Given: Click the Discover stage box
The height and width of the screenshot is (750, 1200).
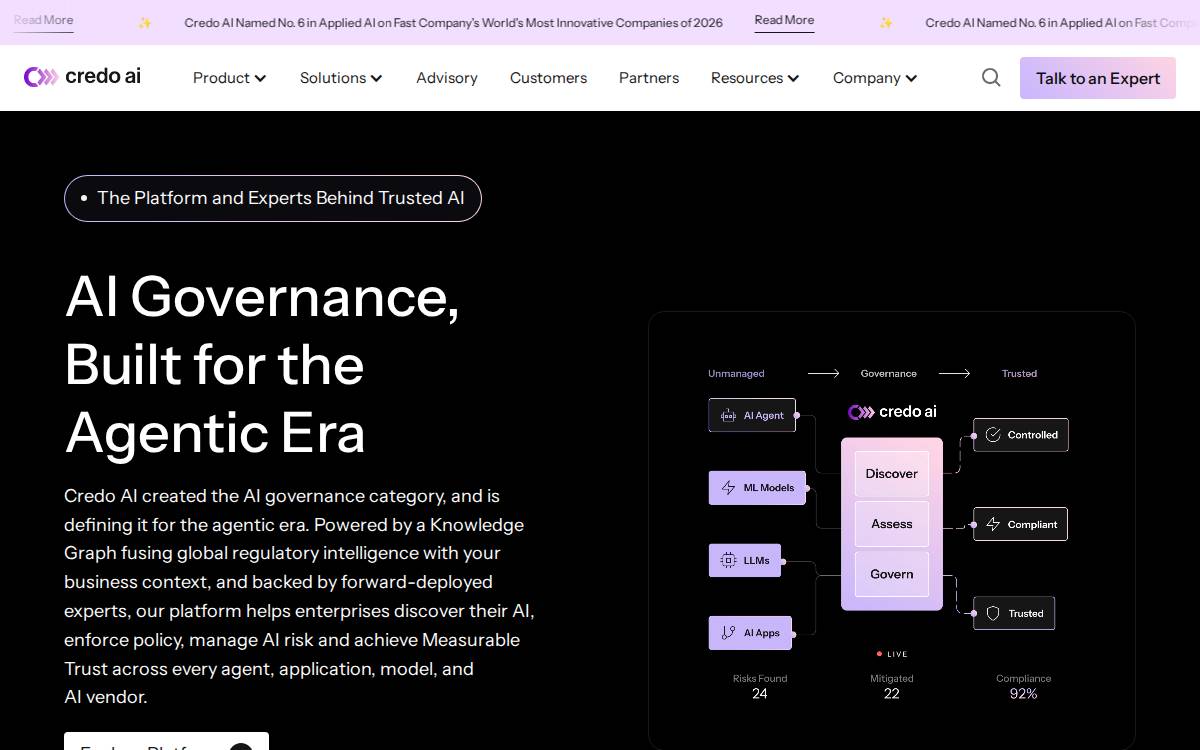Looking at the screenshot, I should tap(892, 473).
